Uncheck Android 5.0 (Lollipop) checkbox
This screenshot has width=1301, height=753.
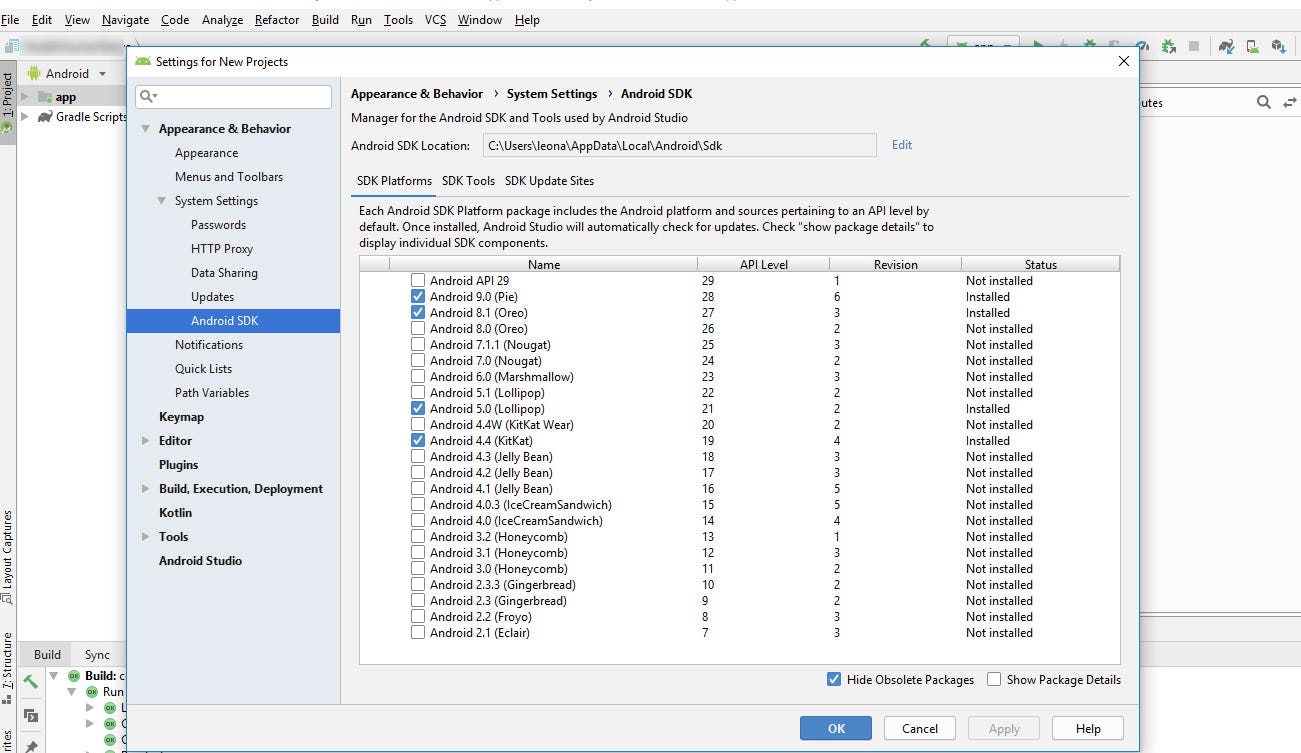click(418, 409)
